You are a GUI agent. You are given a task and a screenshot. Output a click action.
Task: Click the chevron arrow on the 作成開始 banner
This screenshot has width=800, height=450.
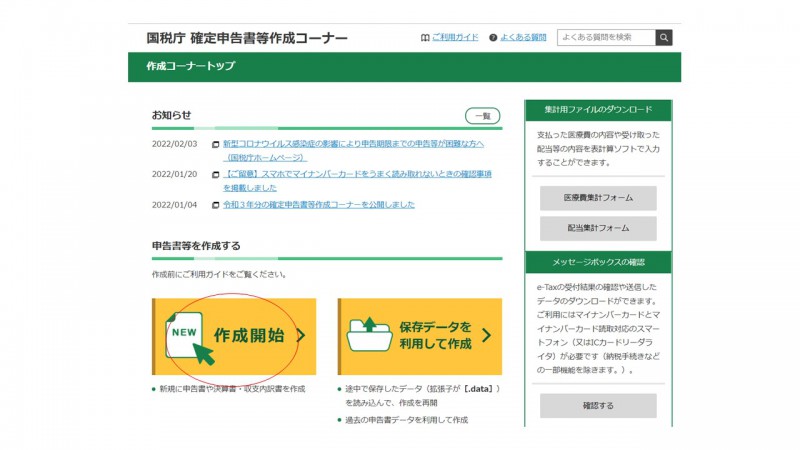(x=301, y=336)
